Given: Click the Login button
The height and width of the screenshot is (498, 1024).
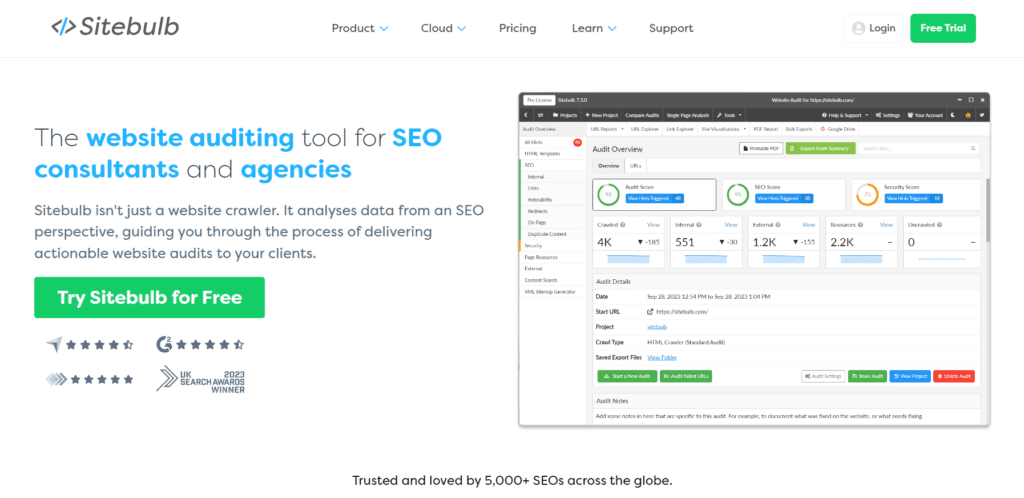Looking at the screenshot, I should pyautogui.click(x=873, y=28).
